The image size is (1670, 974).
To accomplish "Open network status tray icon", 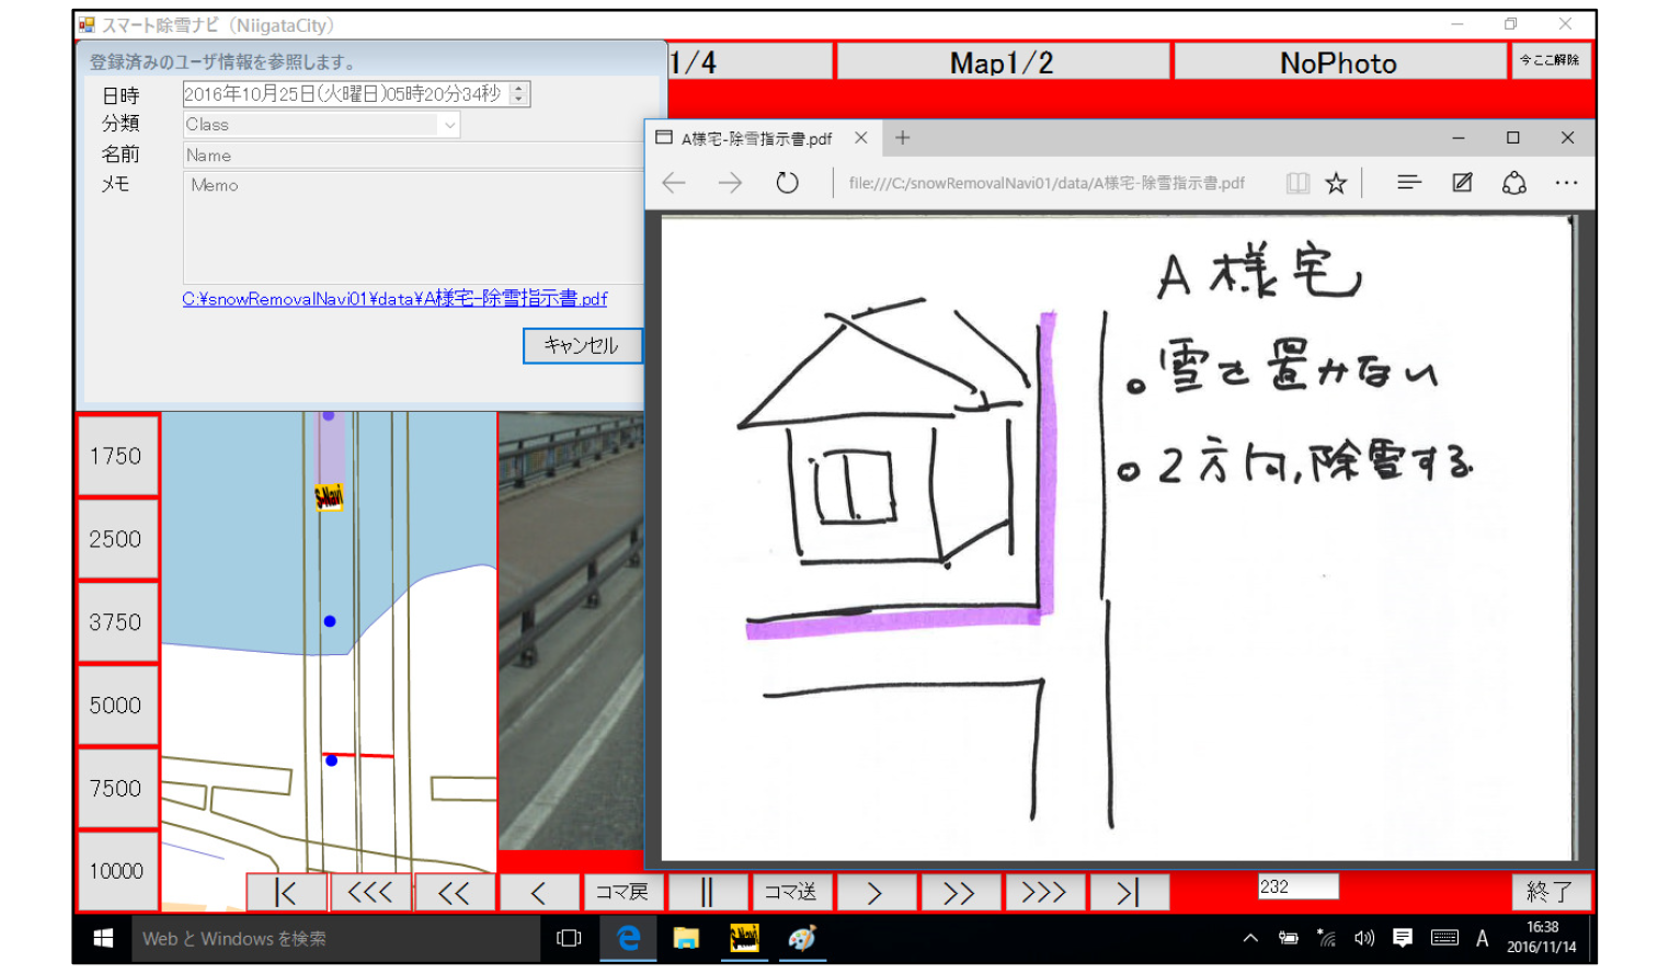I will pos(1326,938).
